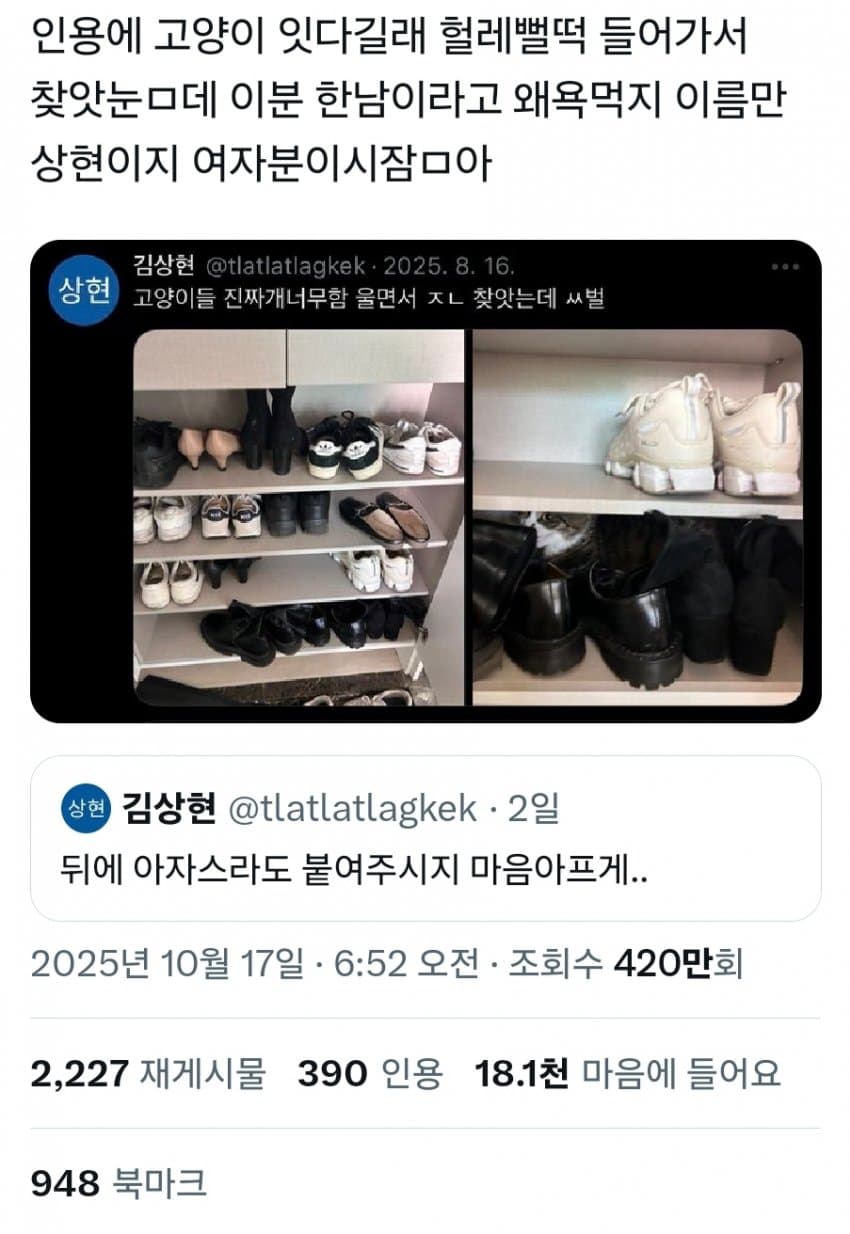Click the 2025년 10월 17일 post date
Viewport: 850px width, 1234px height.
click(166, 965)
